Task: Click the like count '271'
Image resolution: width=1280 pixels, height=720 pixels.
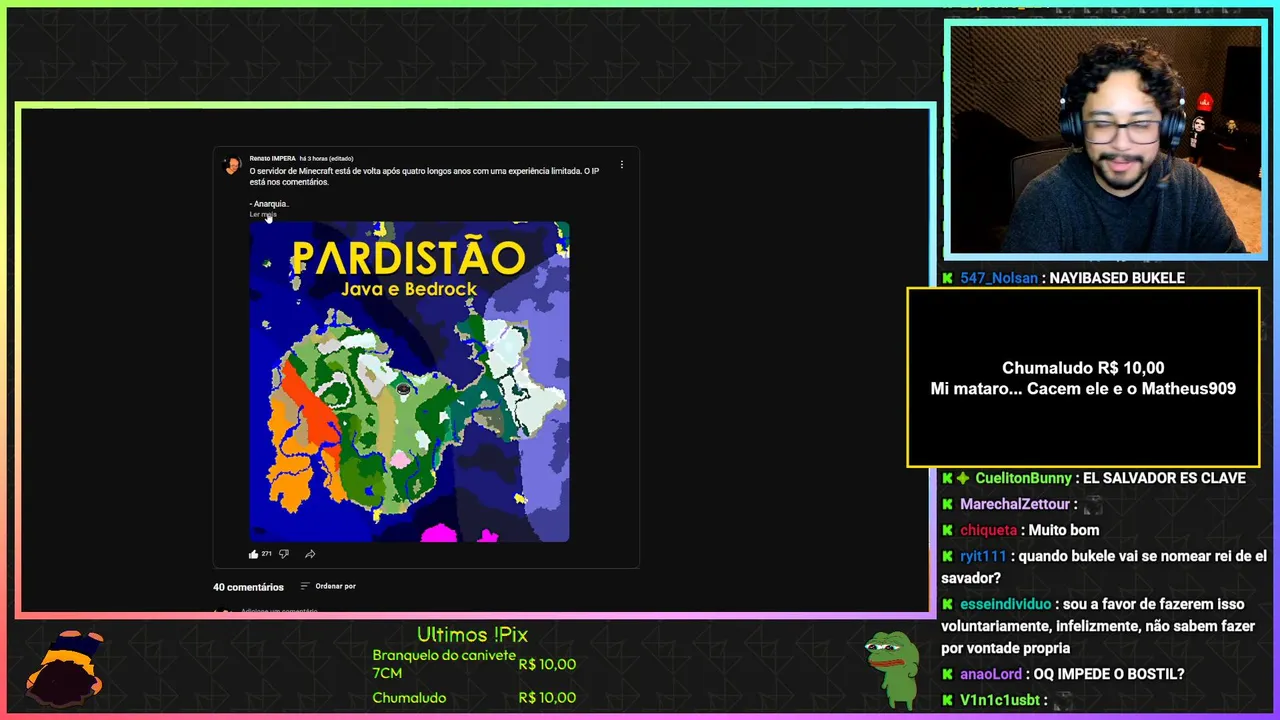Action: pyautogui.click(x=267, y=554)
